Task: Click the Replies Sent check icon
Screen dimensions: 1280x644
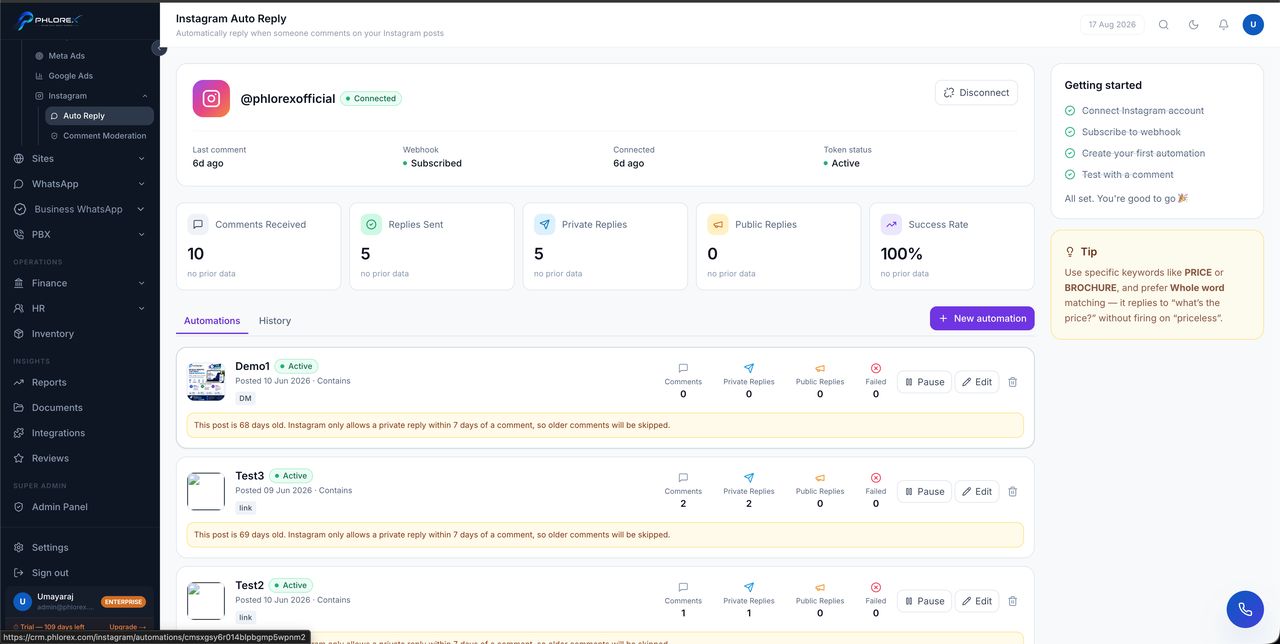Action: pyautogui.click(x=371, y=225)
